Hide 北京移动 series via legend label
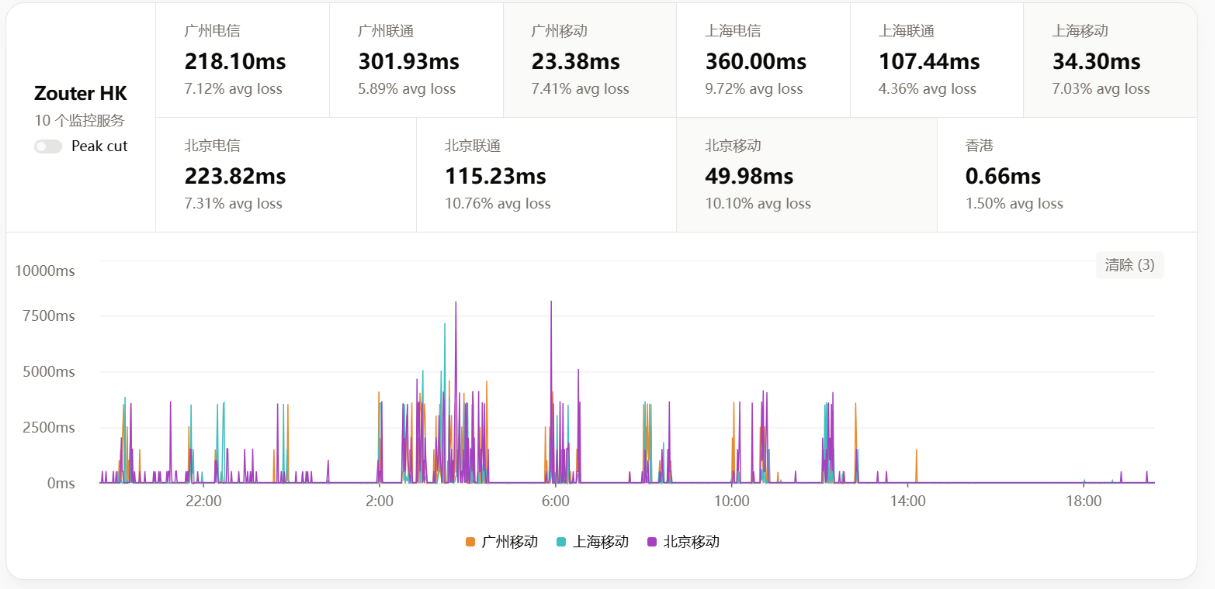 point(691,542)
